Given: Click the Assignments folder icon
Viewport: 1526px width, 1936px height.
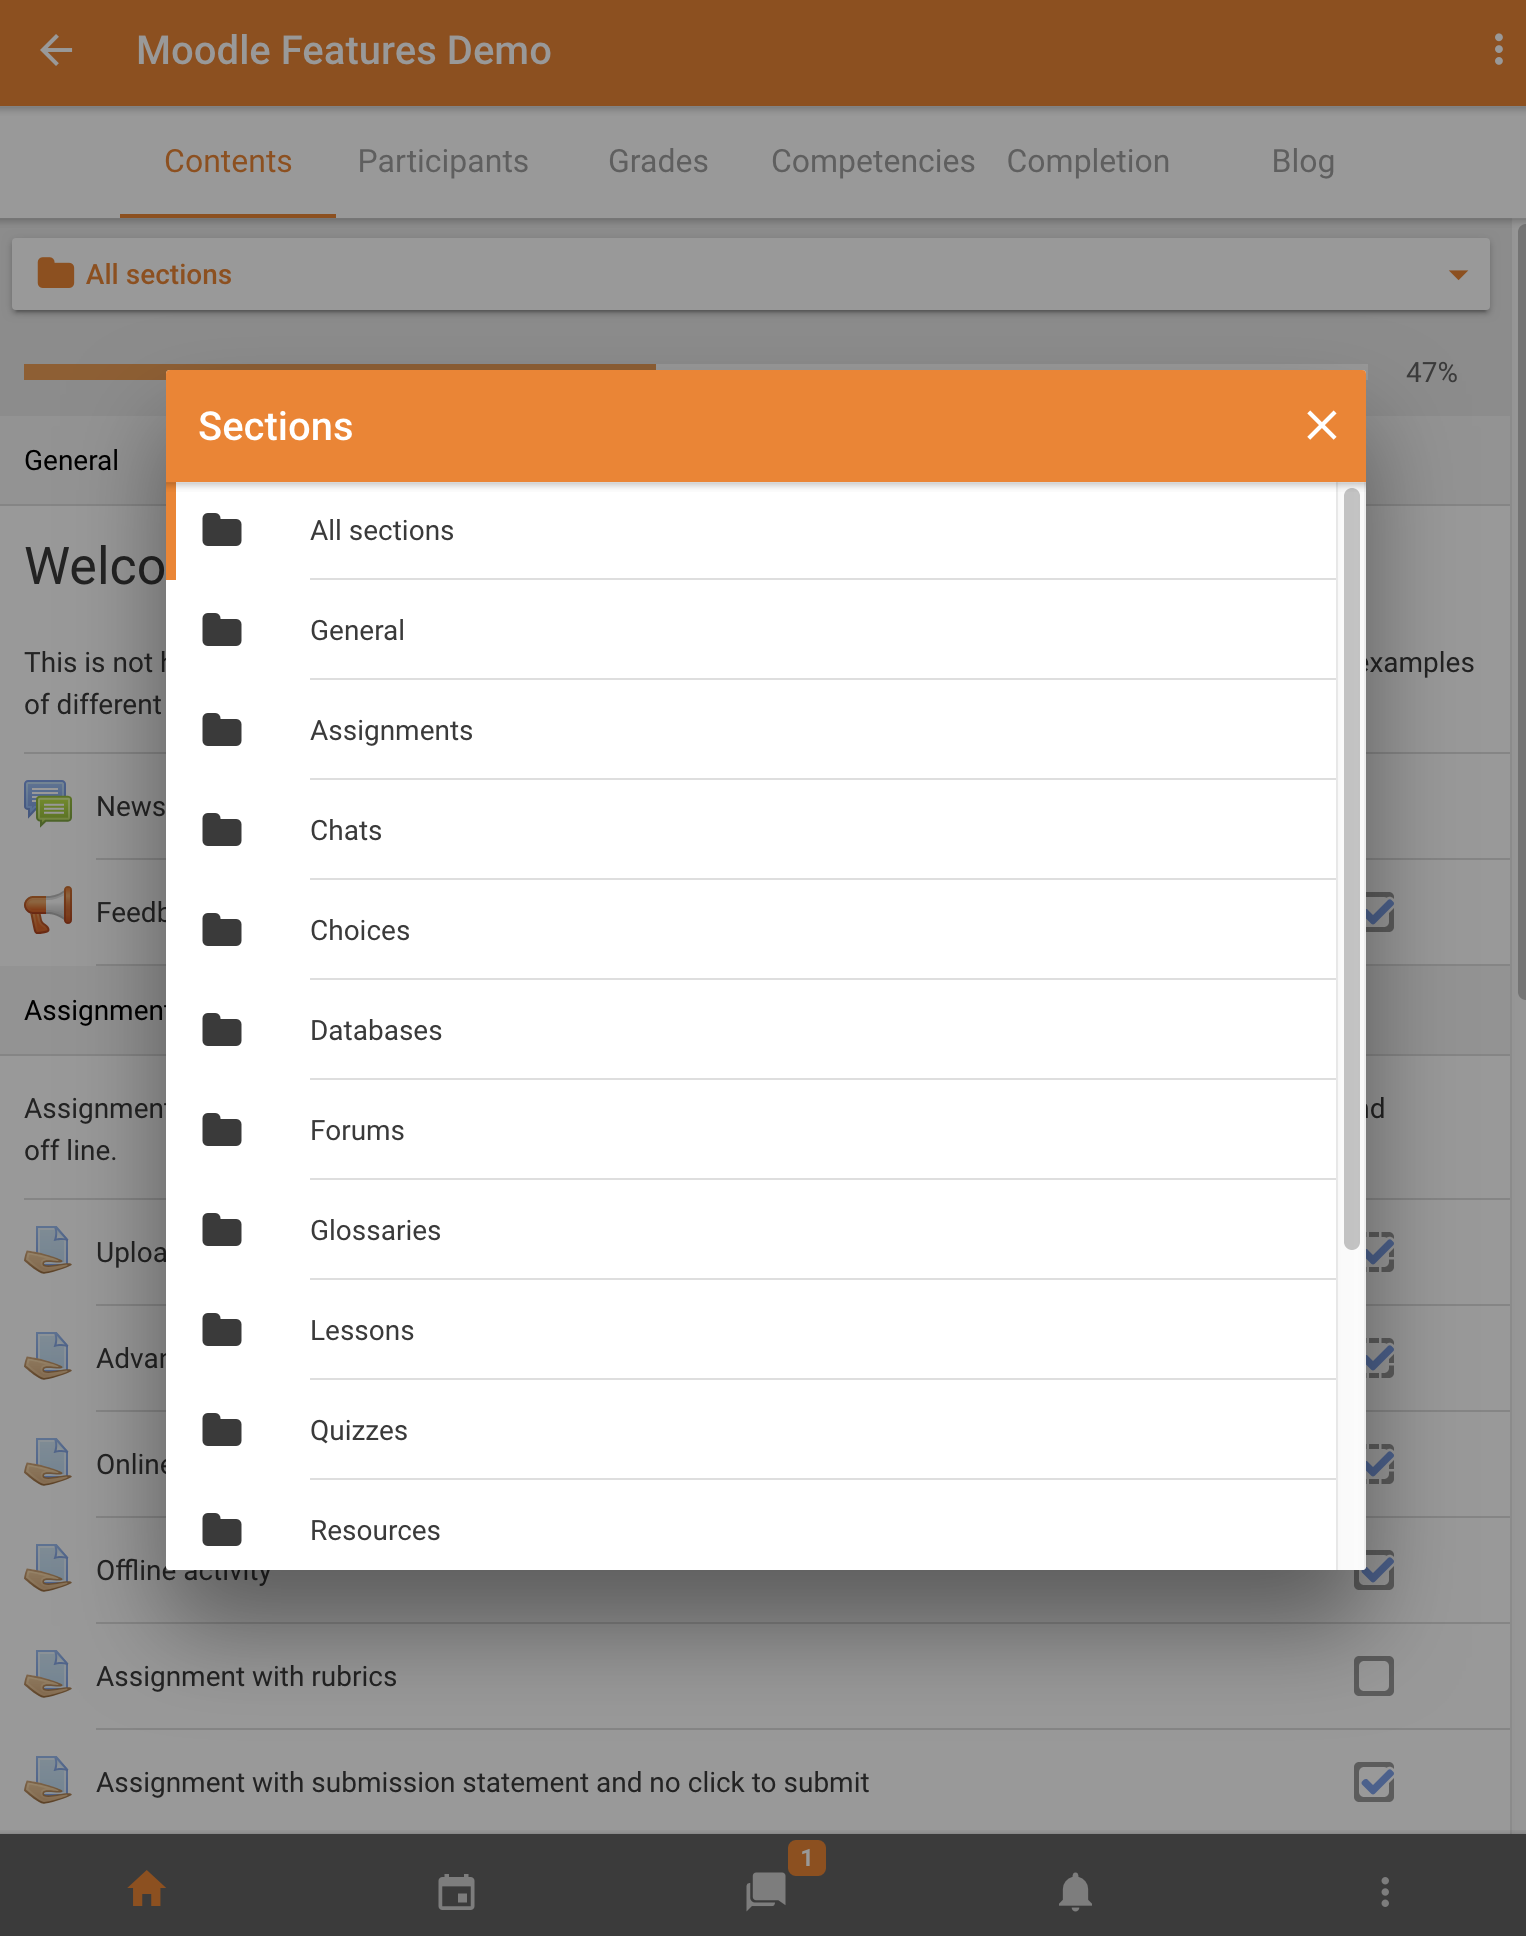Looking at the screenshot, I should [x=222, y=730].
